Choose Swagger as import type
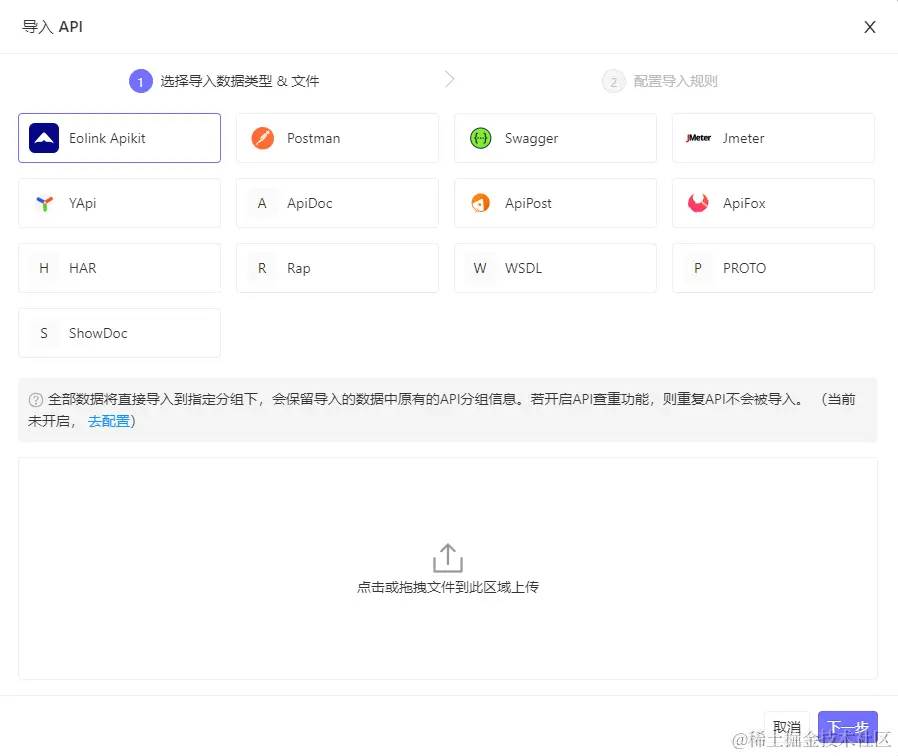This screenshot has height=756, width=898. 556,138
